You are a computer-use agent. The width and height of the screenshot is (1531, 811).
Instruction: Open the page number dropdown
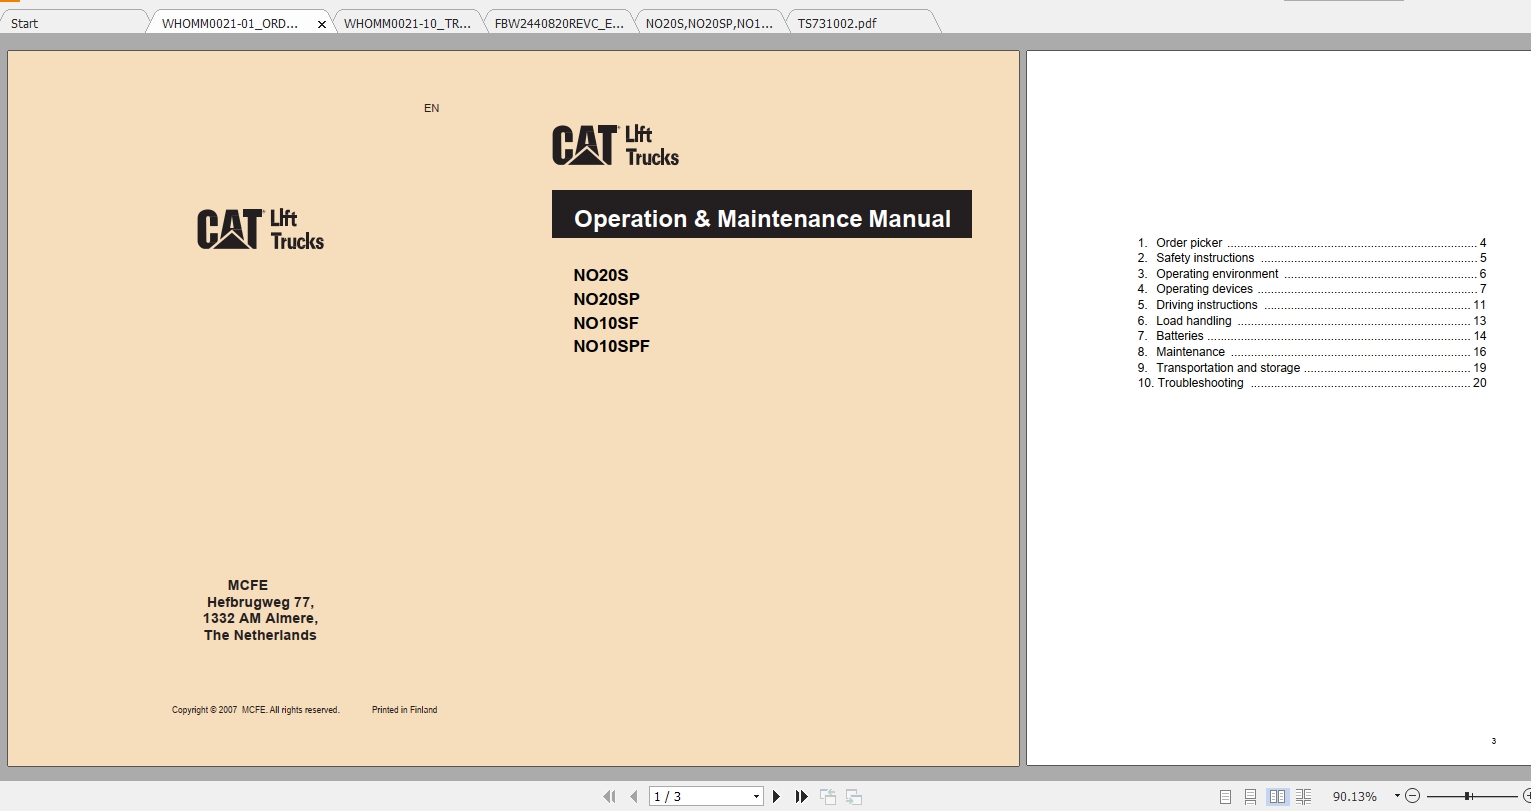756,795
